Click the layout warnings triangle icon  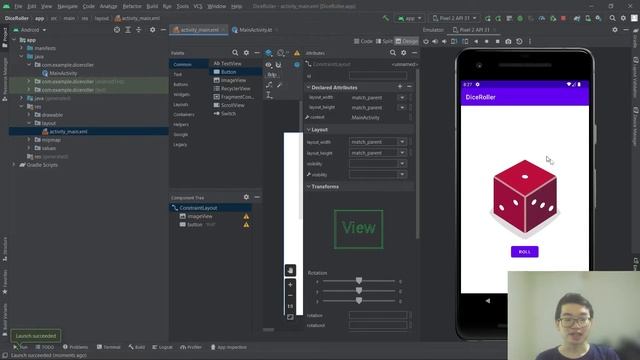coord(297,53)
